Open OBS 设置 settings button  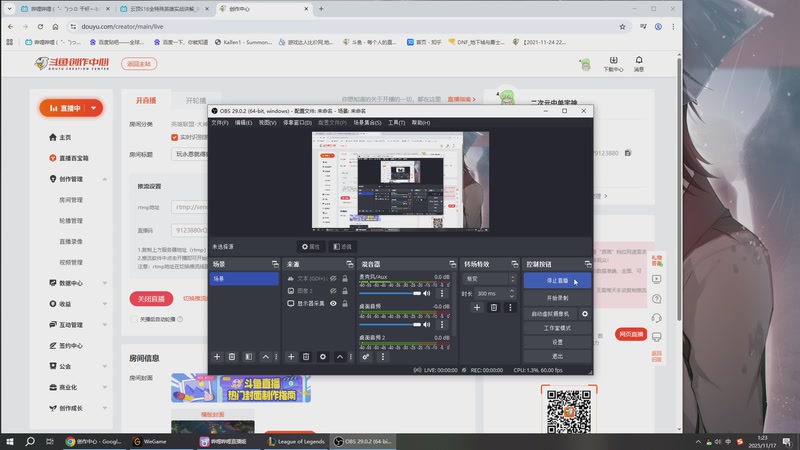557,342
